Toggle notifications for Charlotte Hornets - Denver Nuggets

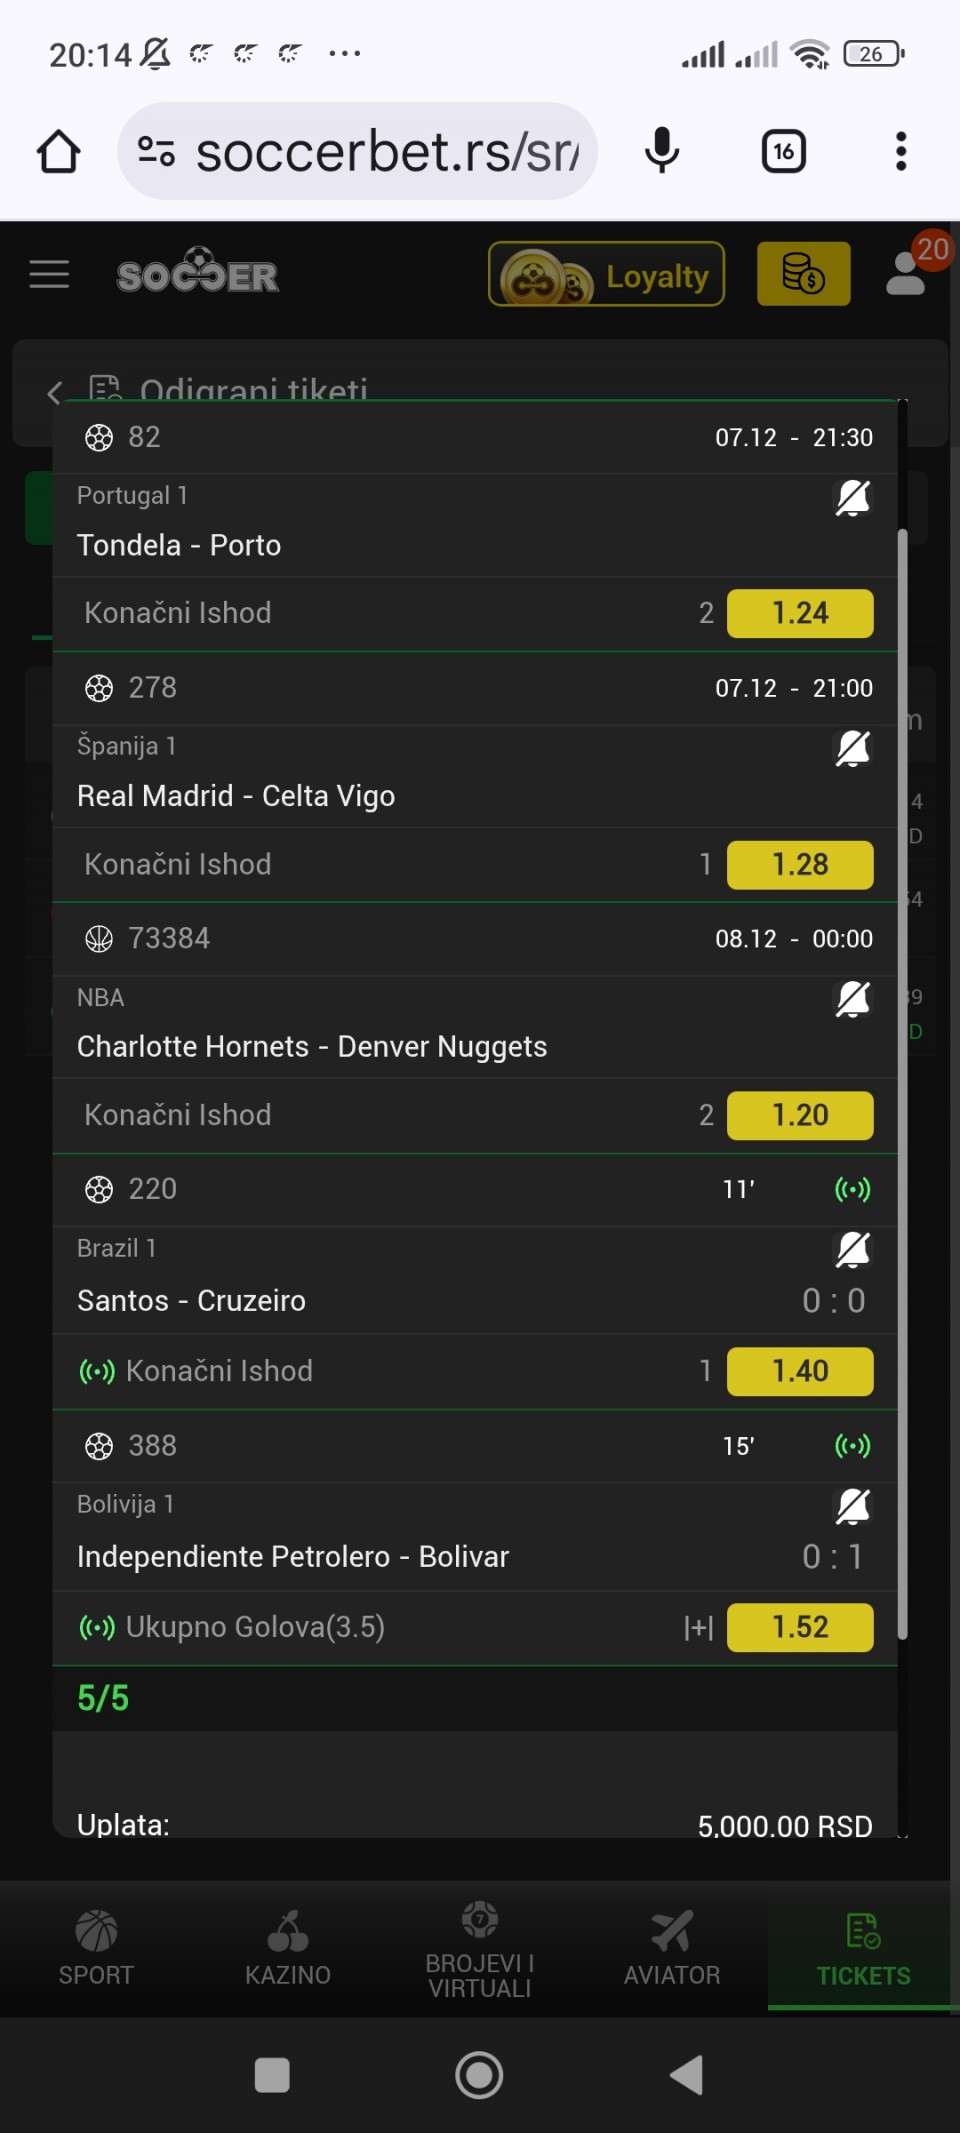tap(853, 998)
